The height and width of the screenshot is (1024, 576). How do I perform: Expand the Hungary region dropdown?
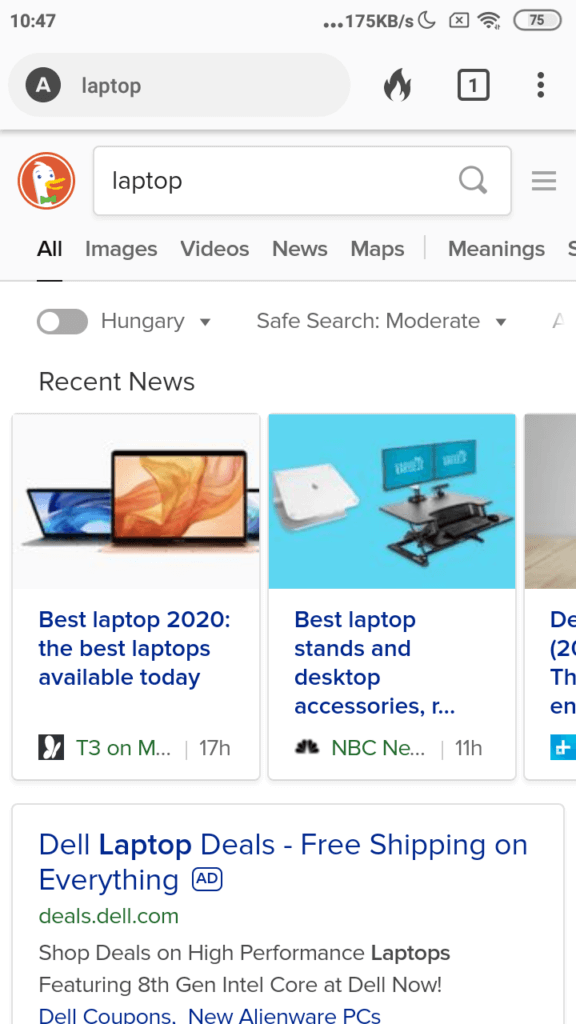tap(156, 321)
